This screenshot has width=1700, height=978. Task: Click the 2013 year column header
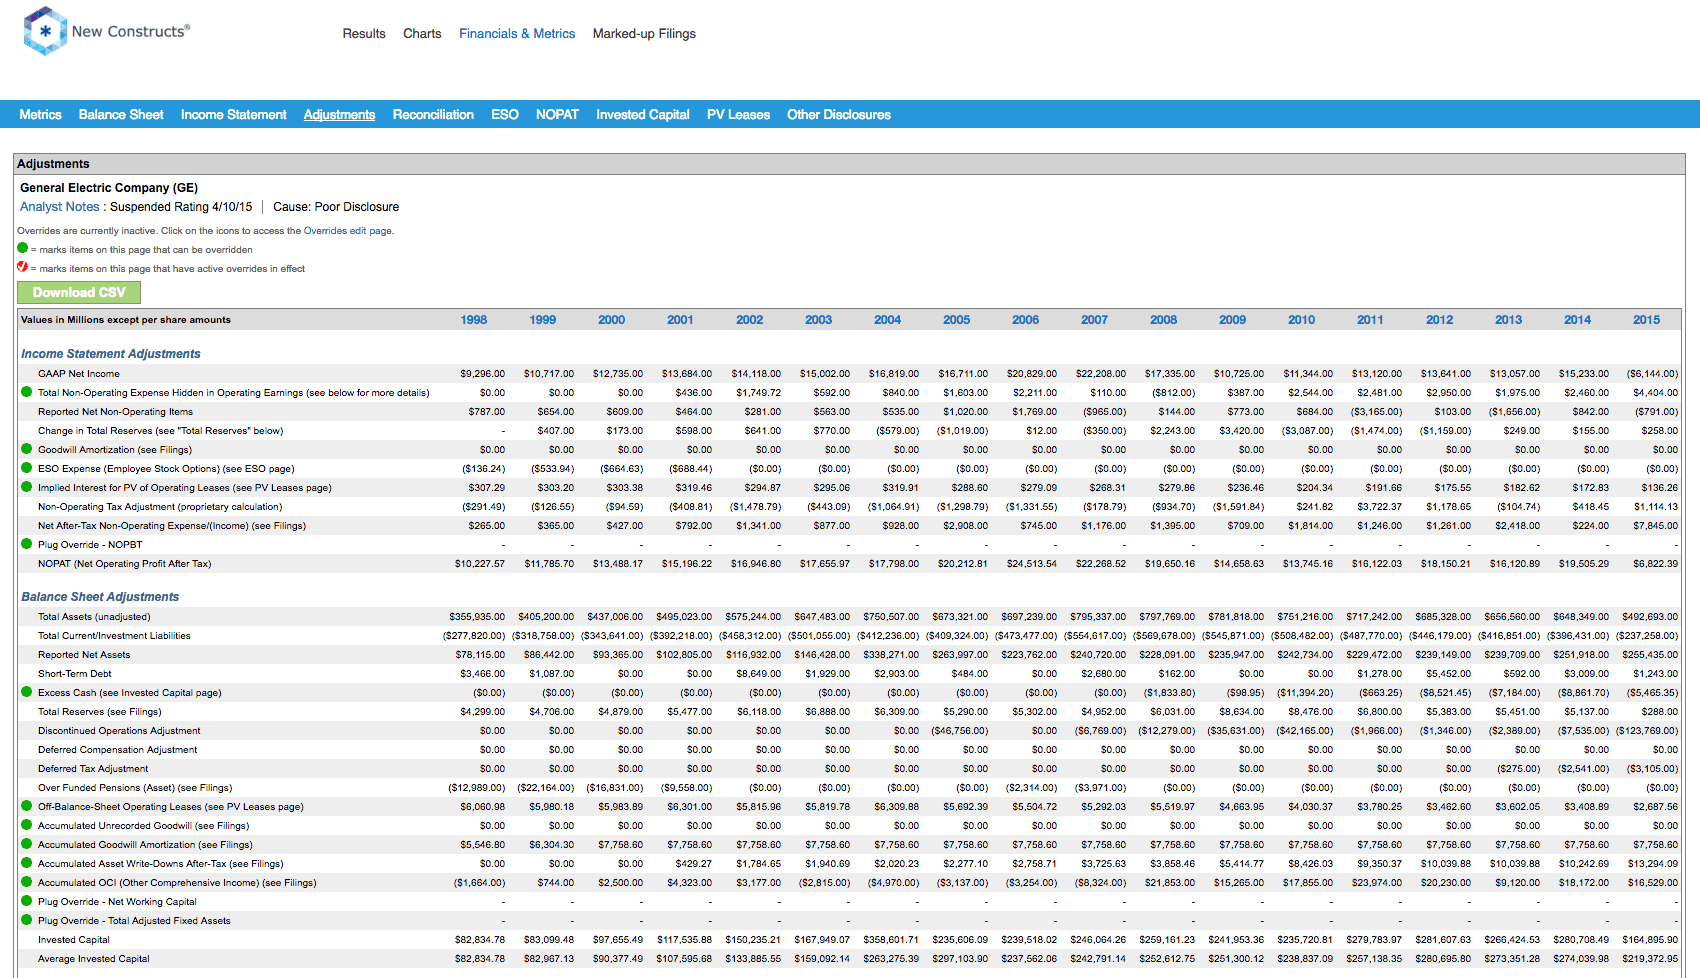coord(1509,319)
